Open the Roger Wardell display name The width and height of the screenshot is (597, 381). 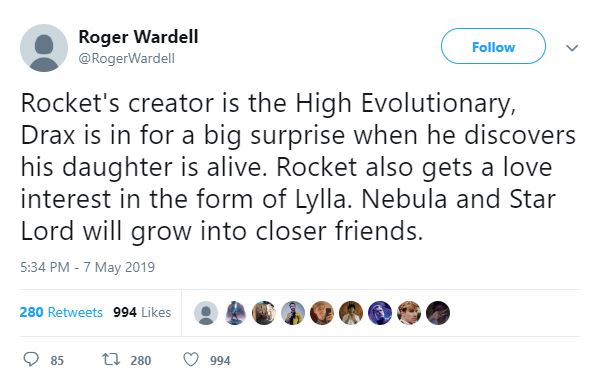tap(138, 37)
